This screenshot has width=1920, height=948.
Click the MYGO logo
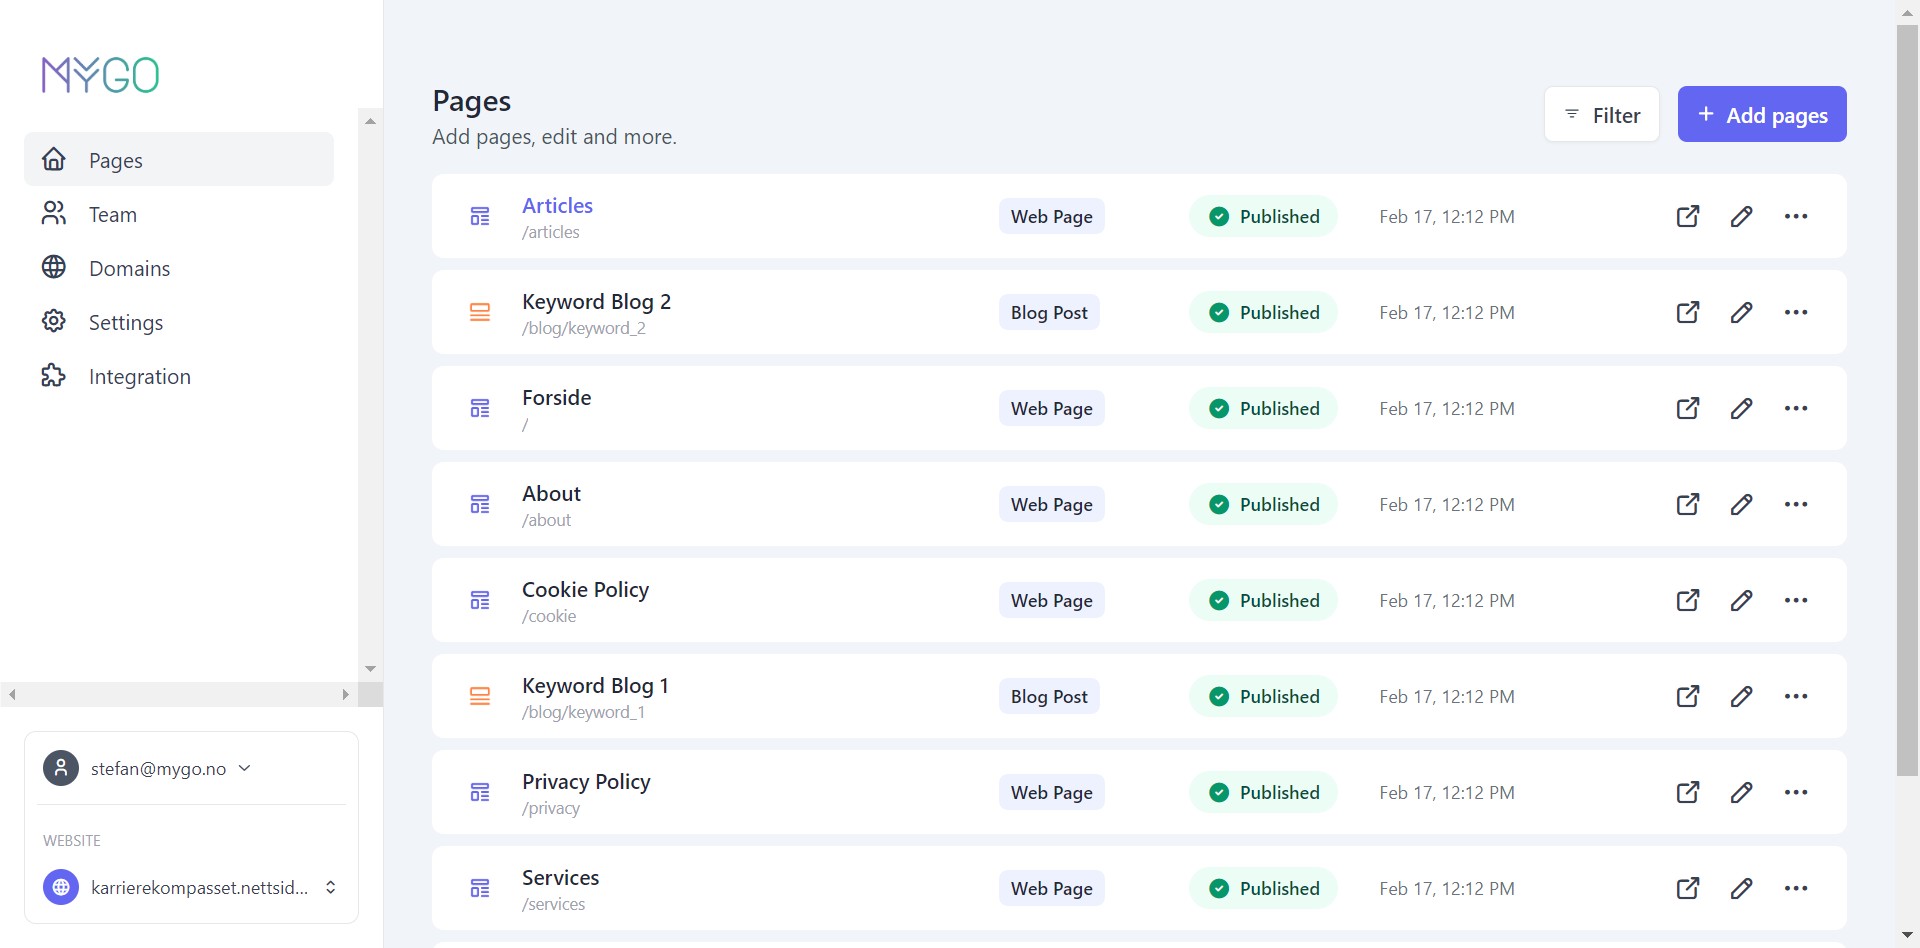click(x=100, y=75)
